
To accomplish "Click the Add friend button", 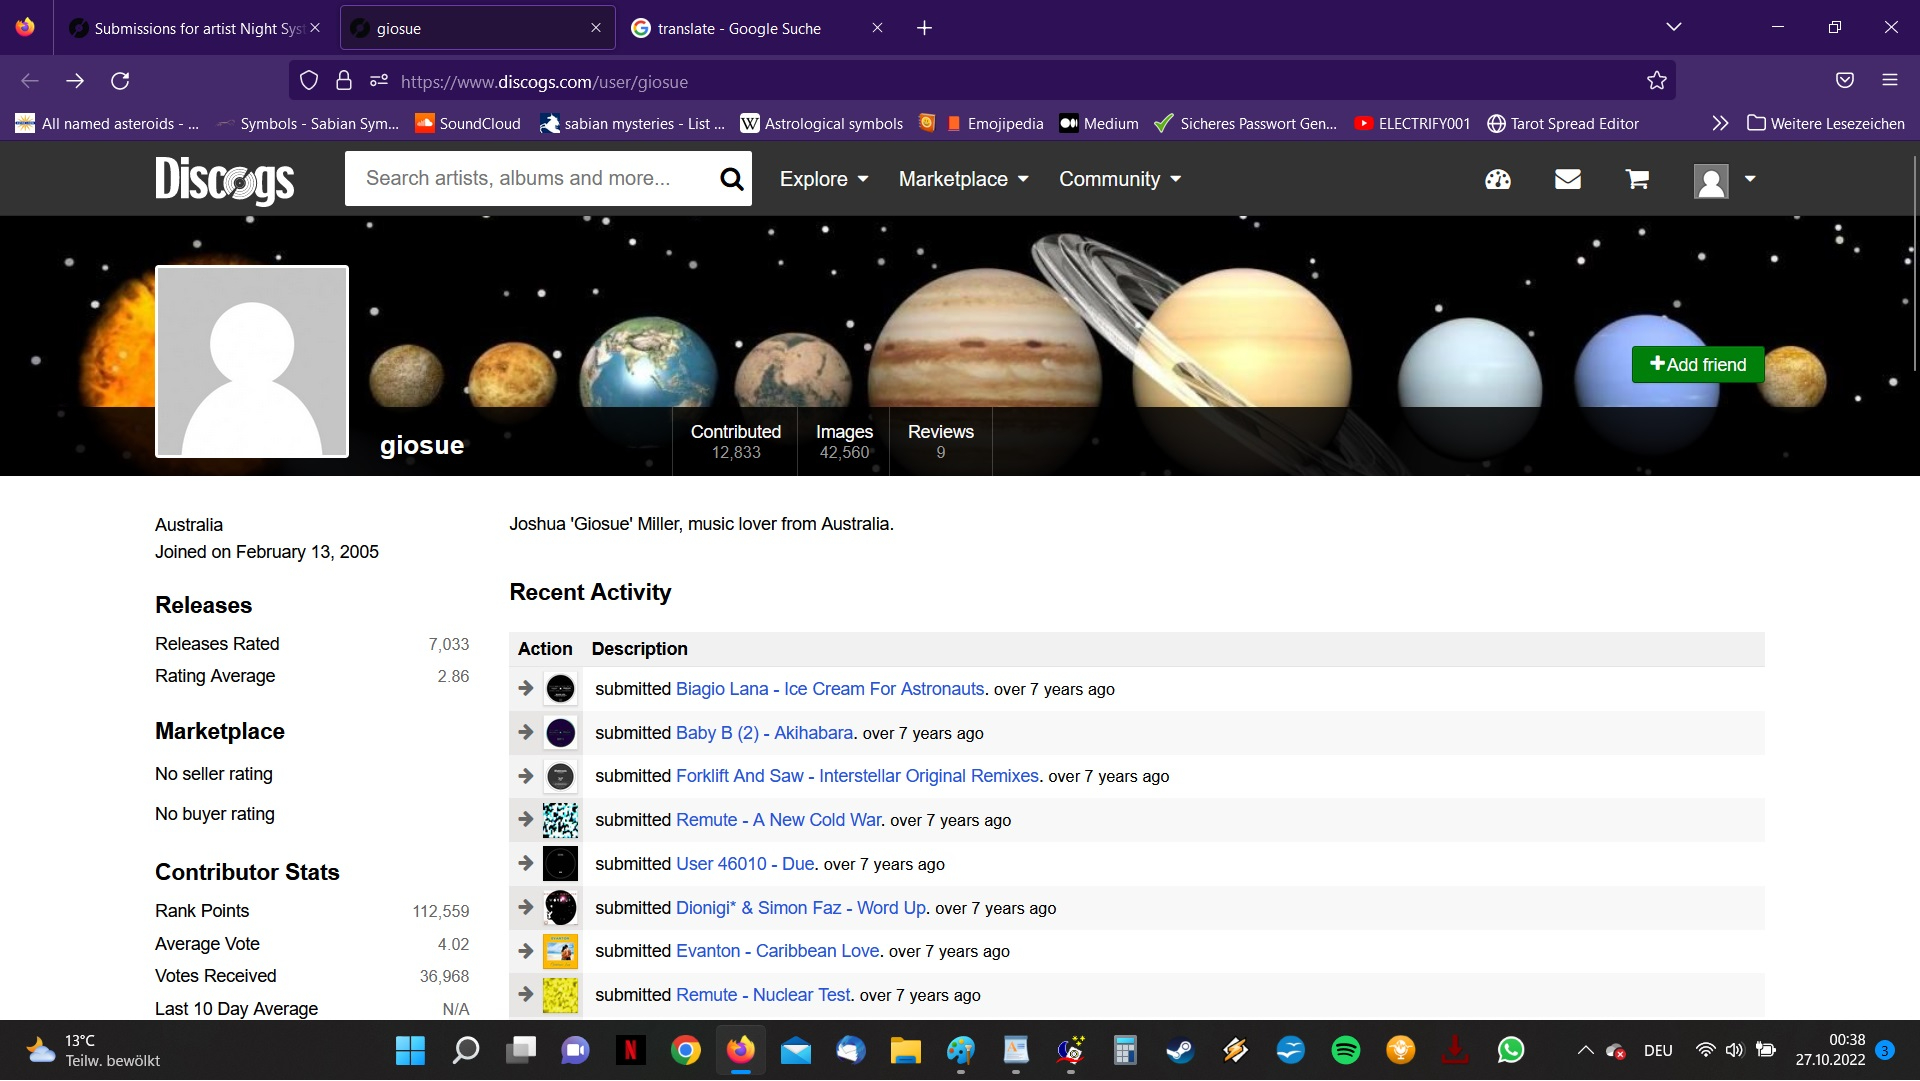I will (x=1697, y=364).
